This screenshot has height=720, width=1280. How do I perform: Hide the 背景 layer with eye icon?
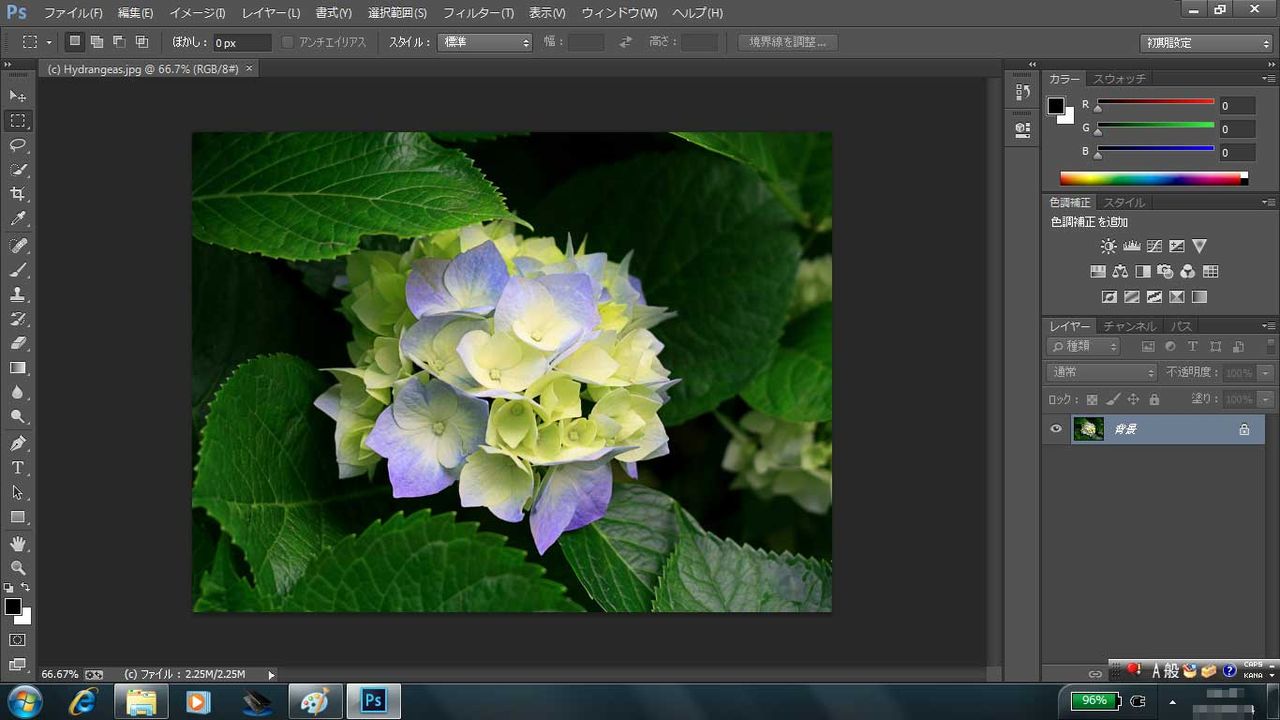[1056, 429]
